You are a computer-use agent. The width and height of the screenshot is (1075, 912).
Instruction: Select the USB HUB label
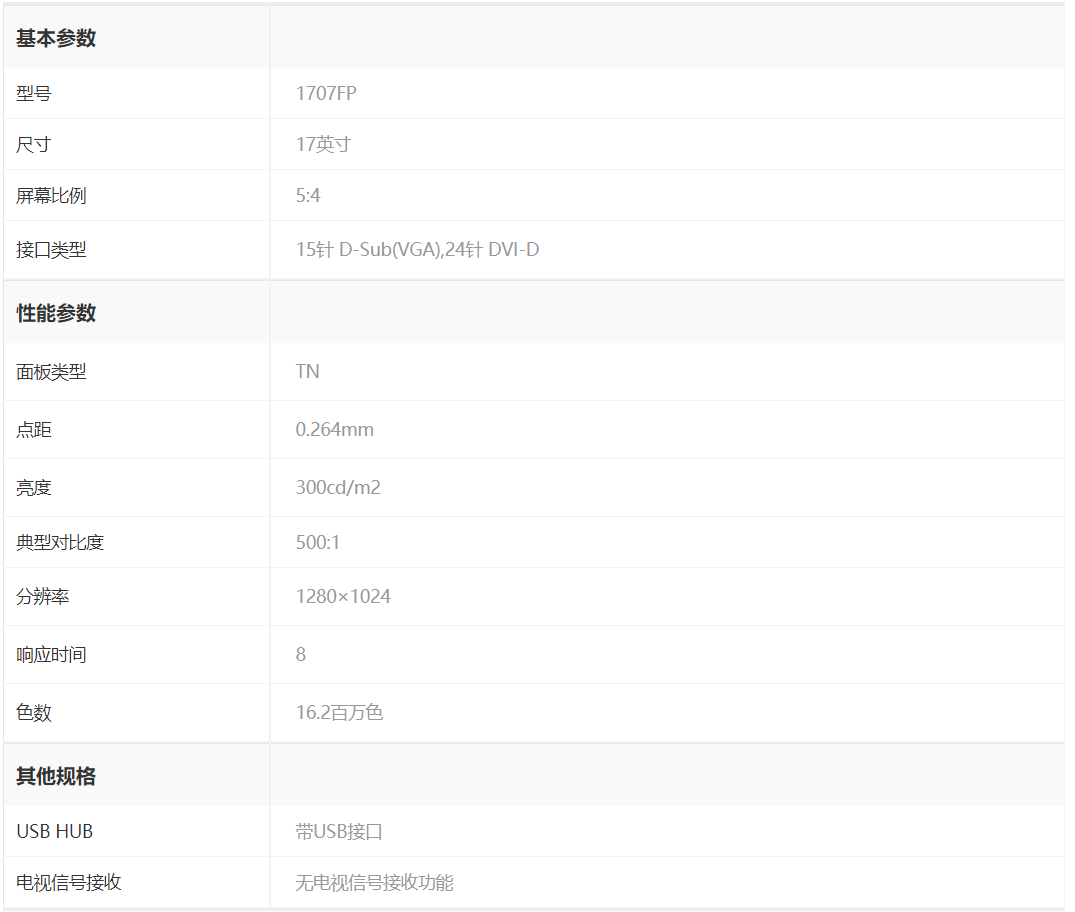pyautogui.click(x=55, y=831)
